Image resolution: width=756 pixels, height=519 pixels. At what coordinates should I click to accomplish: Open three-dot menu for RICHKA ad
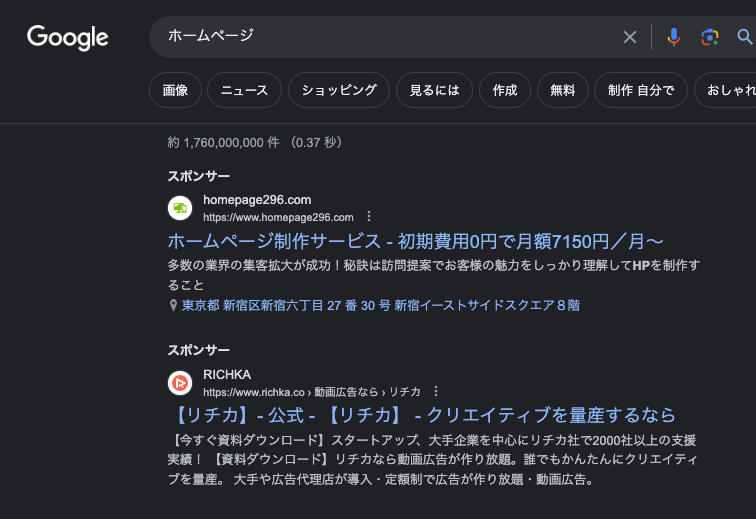436,391
